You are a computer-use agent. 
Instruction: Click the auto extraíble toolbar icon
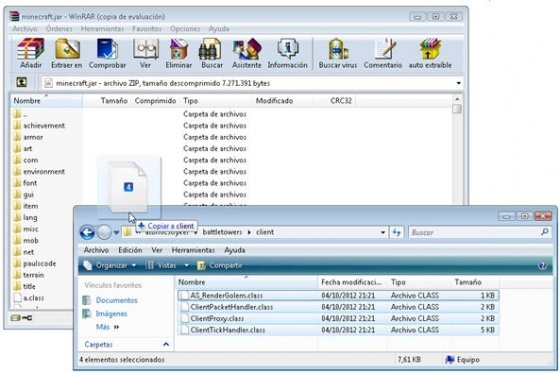pos(430,54)
